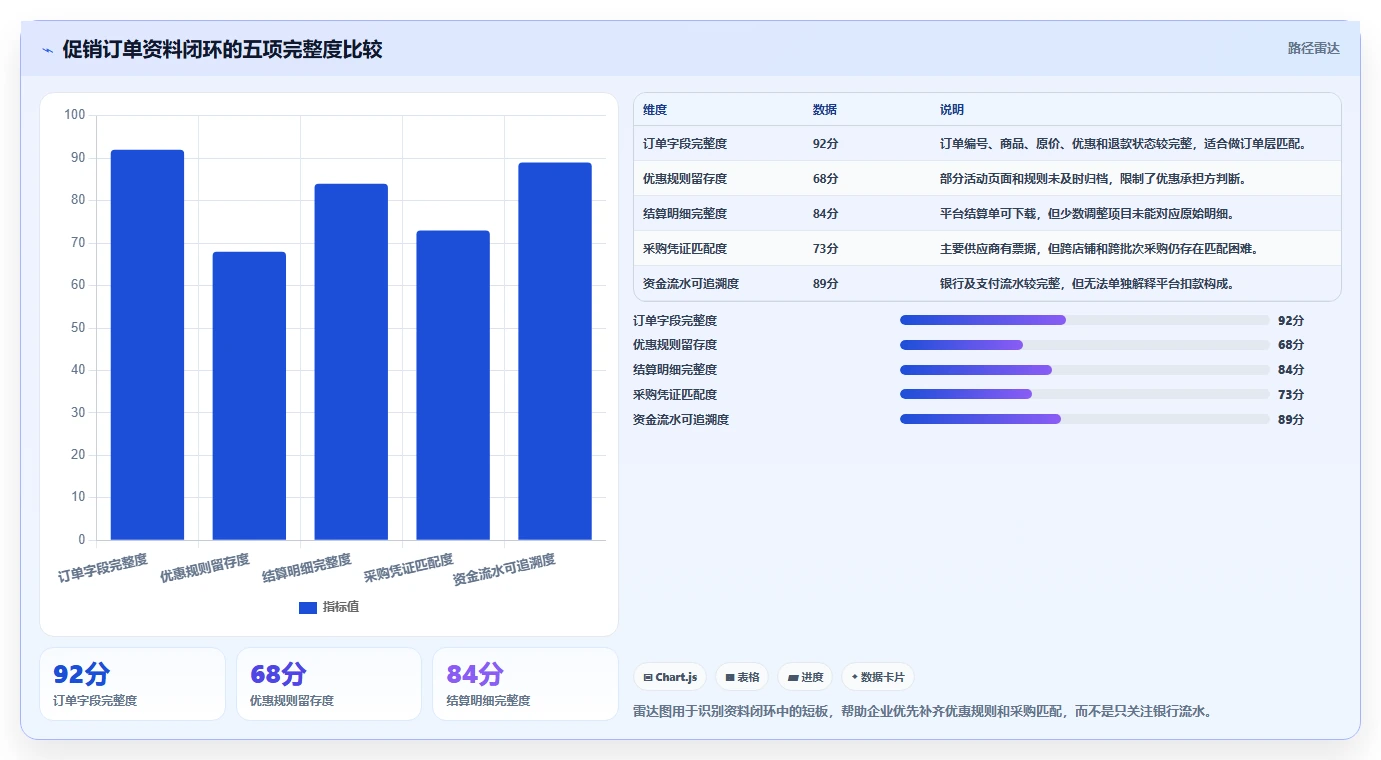The height and width of the screenshot is (760, 1381).
Task: Click the 路径雷达 label in header
Action: 1313,48
